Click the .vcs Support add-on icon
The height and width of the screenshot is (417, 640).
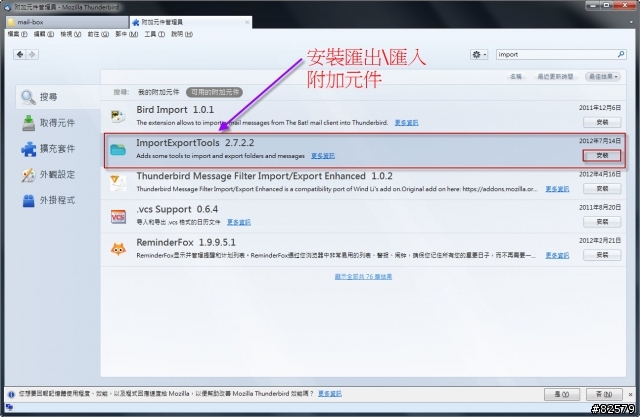[x=118, y=216]
